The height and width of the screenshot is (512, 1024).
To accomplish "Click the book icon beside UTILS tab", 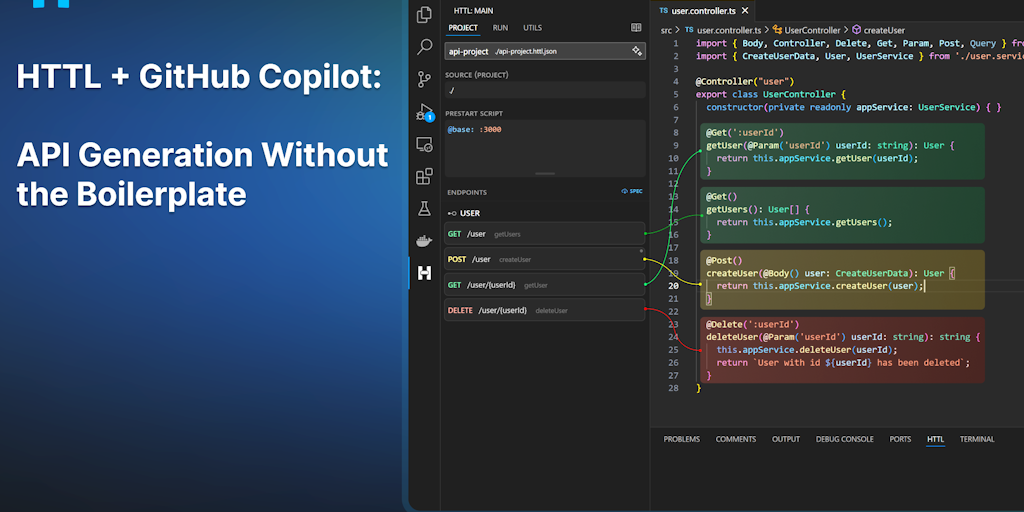I will (635, 27).
